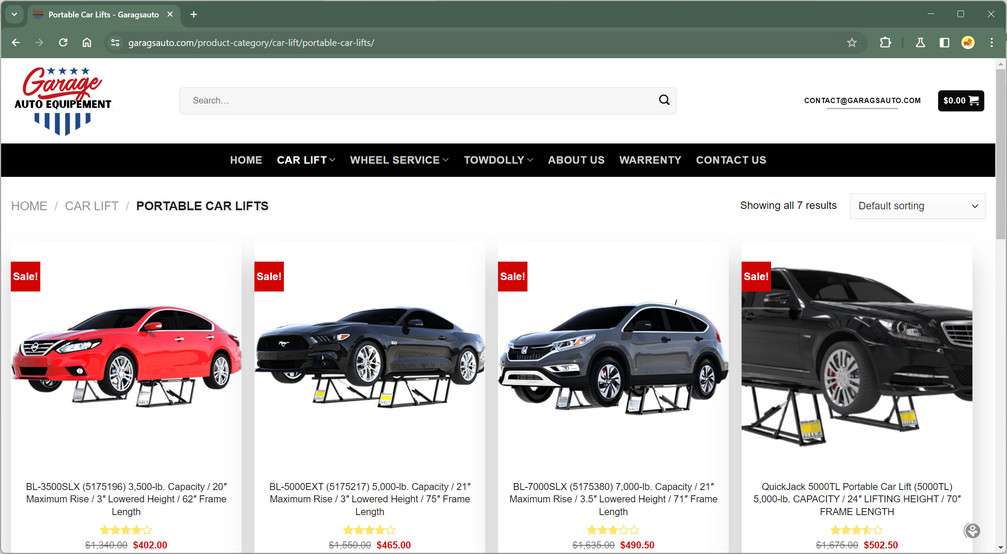Viewport: 1007px width, 554px height.
Task: Click the star rating under BL-3500SLX
Action: tap(126, 530)
